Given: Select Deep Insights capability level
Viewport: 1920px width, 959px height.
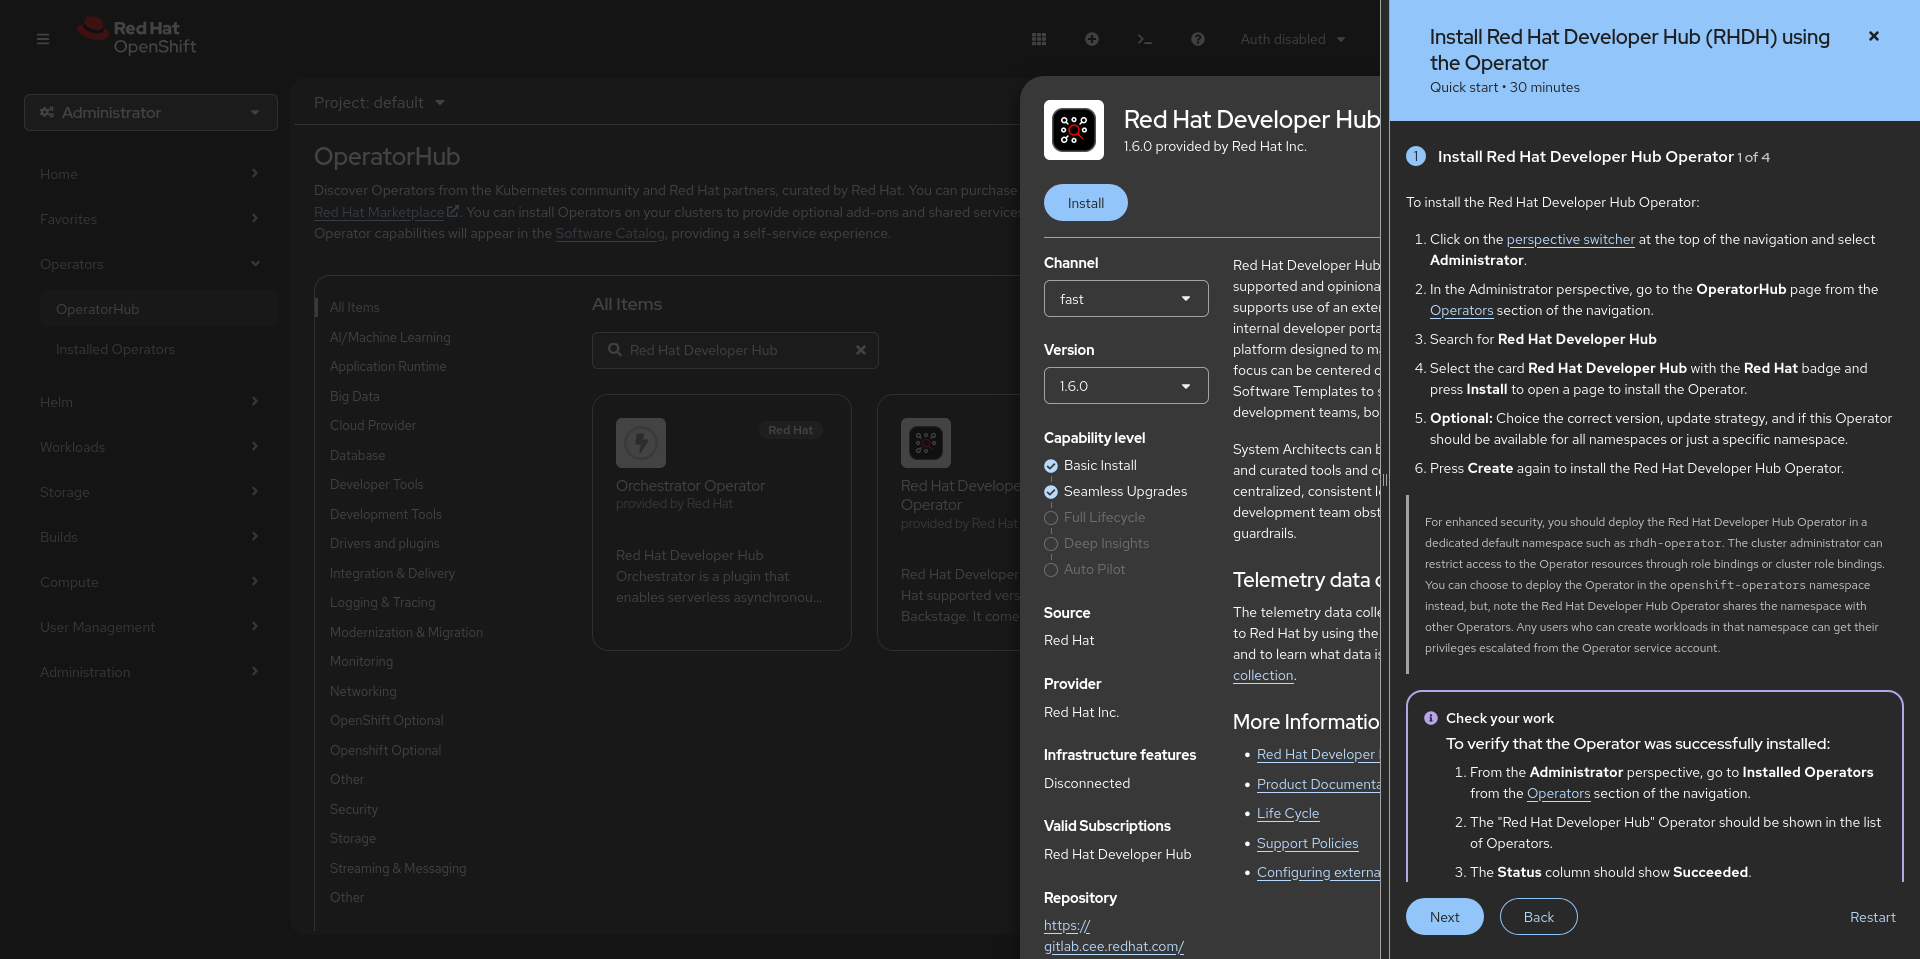Looking at the screenshot, I should click(1096, 543).
